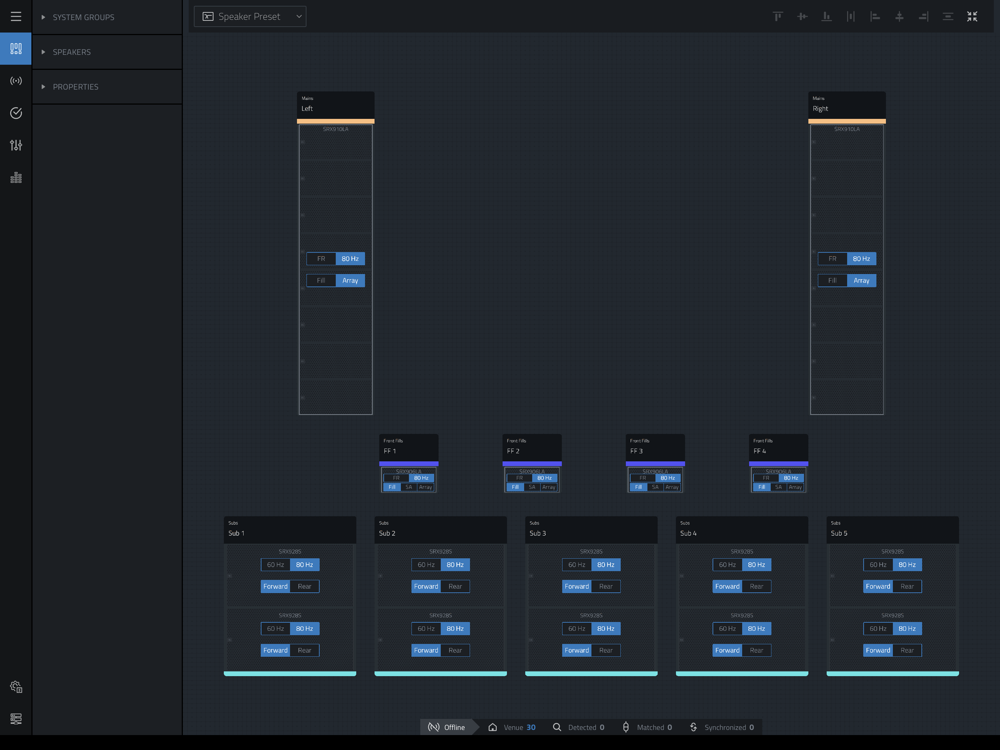Select 80 Hz on FF 2
Viewport: 1000px width, 750px height.
[544, 478]
